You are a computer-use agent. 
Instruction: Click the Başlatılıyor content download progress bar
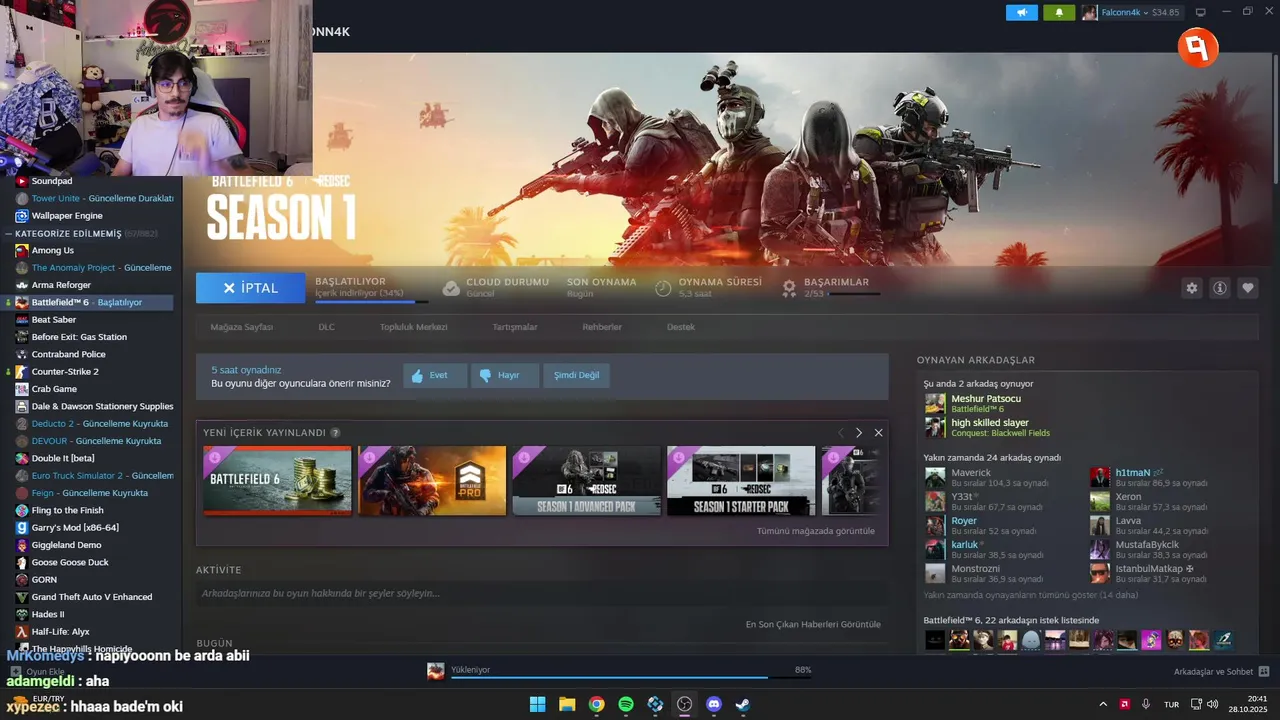372,301
